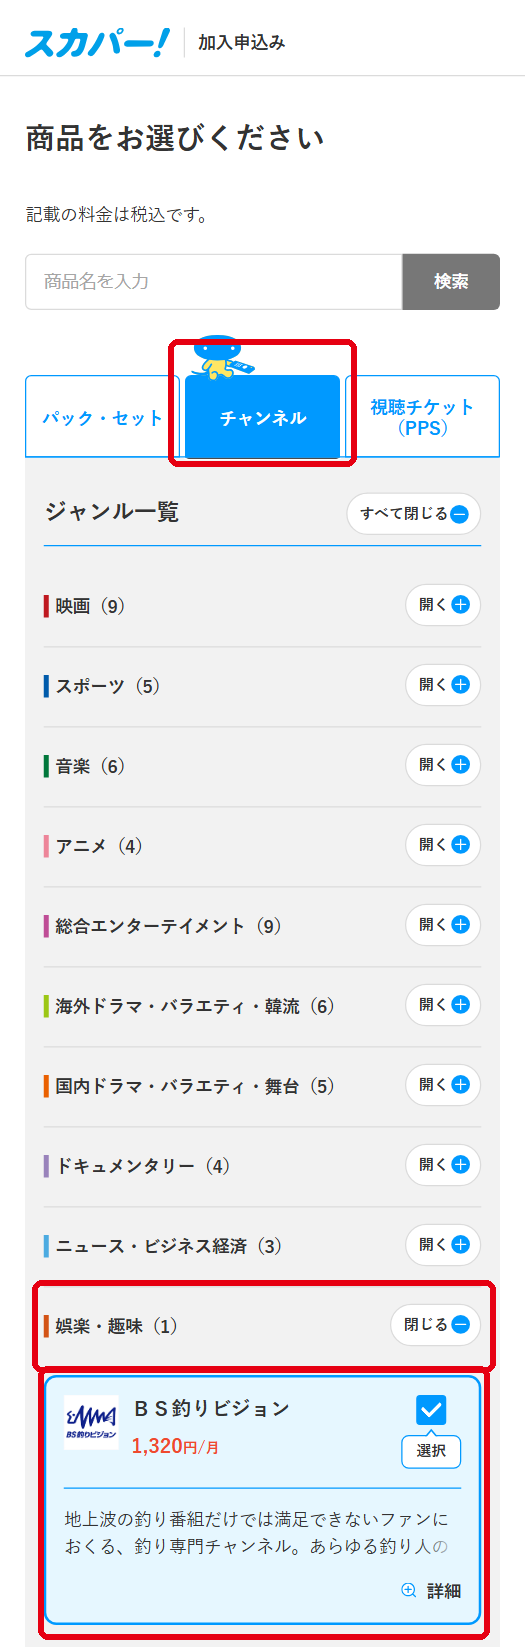Uncheck the BS釣りビジョン selection checkbox
Viewport: 525px width, 1647px height.
pos(431,1410)
